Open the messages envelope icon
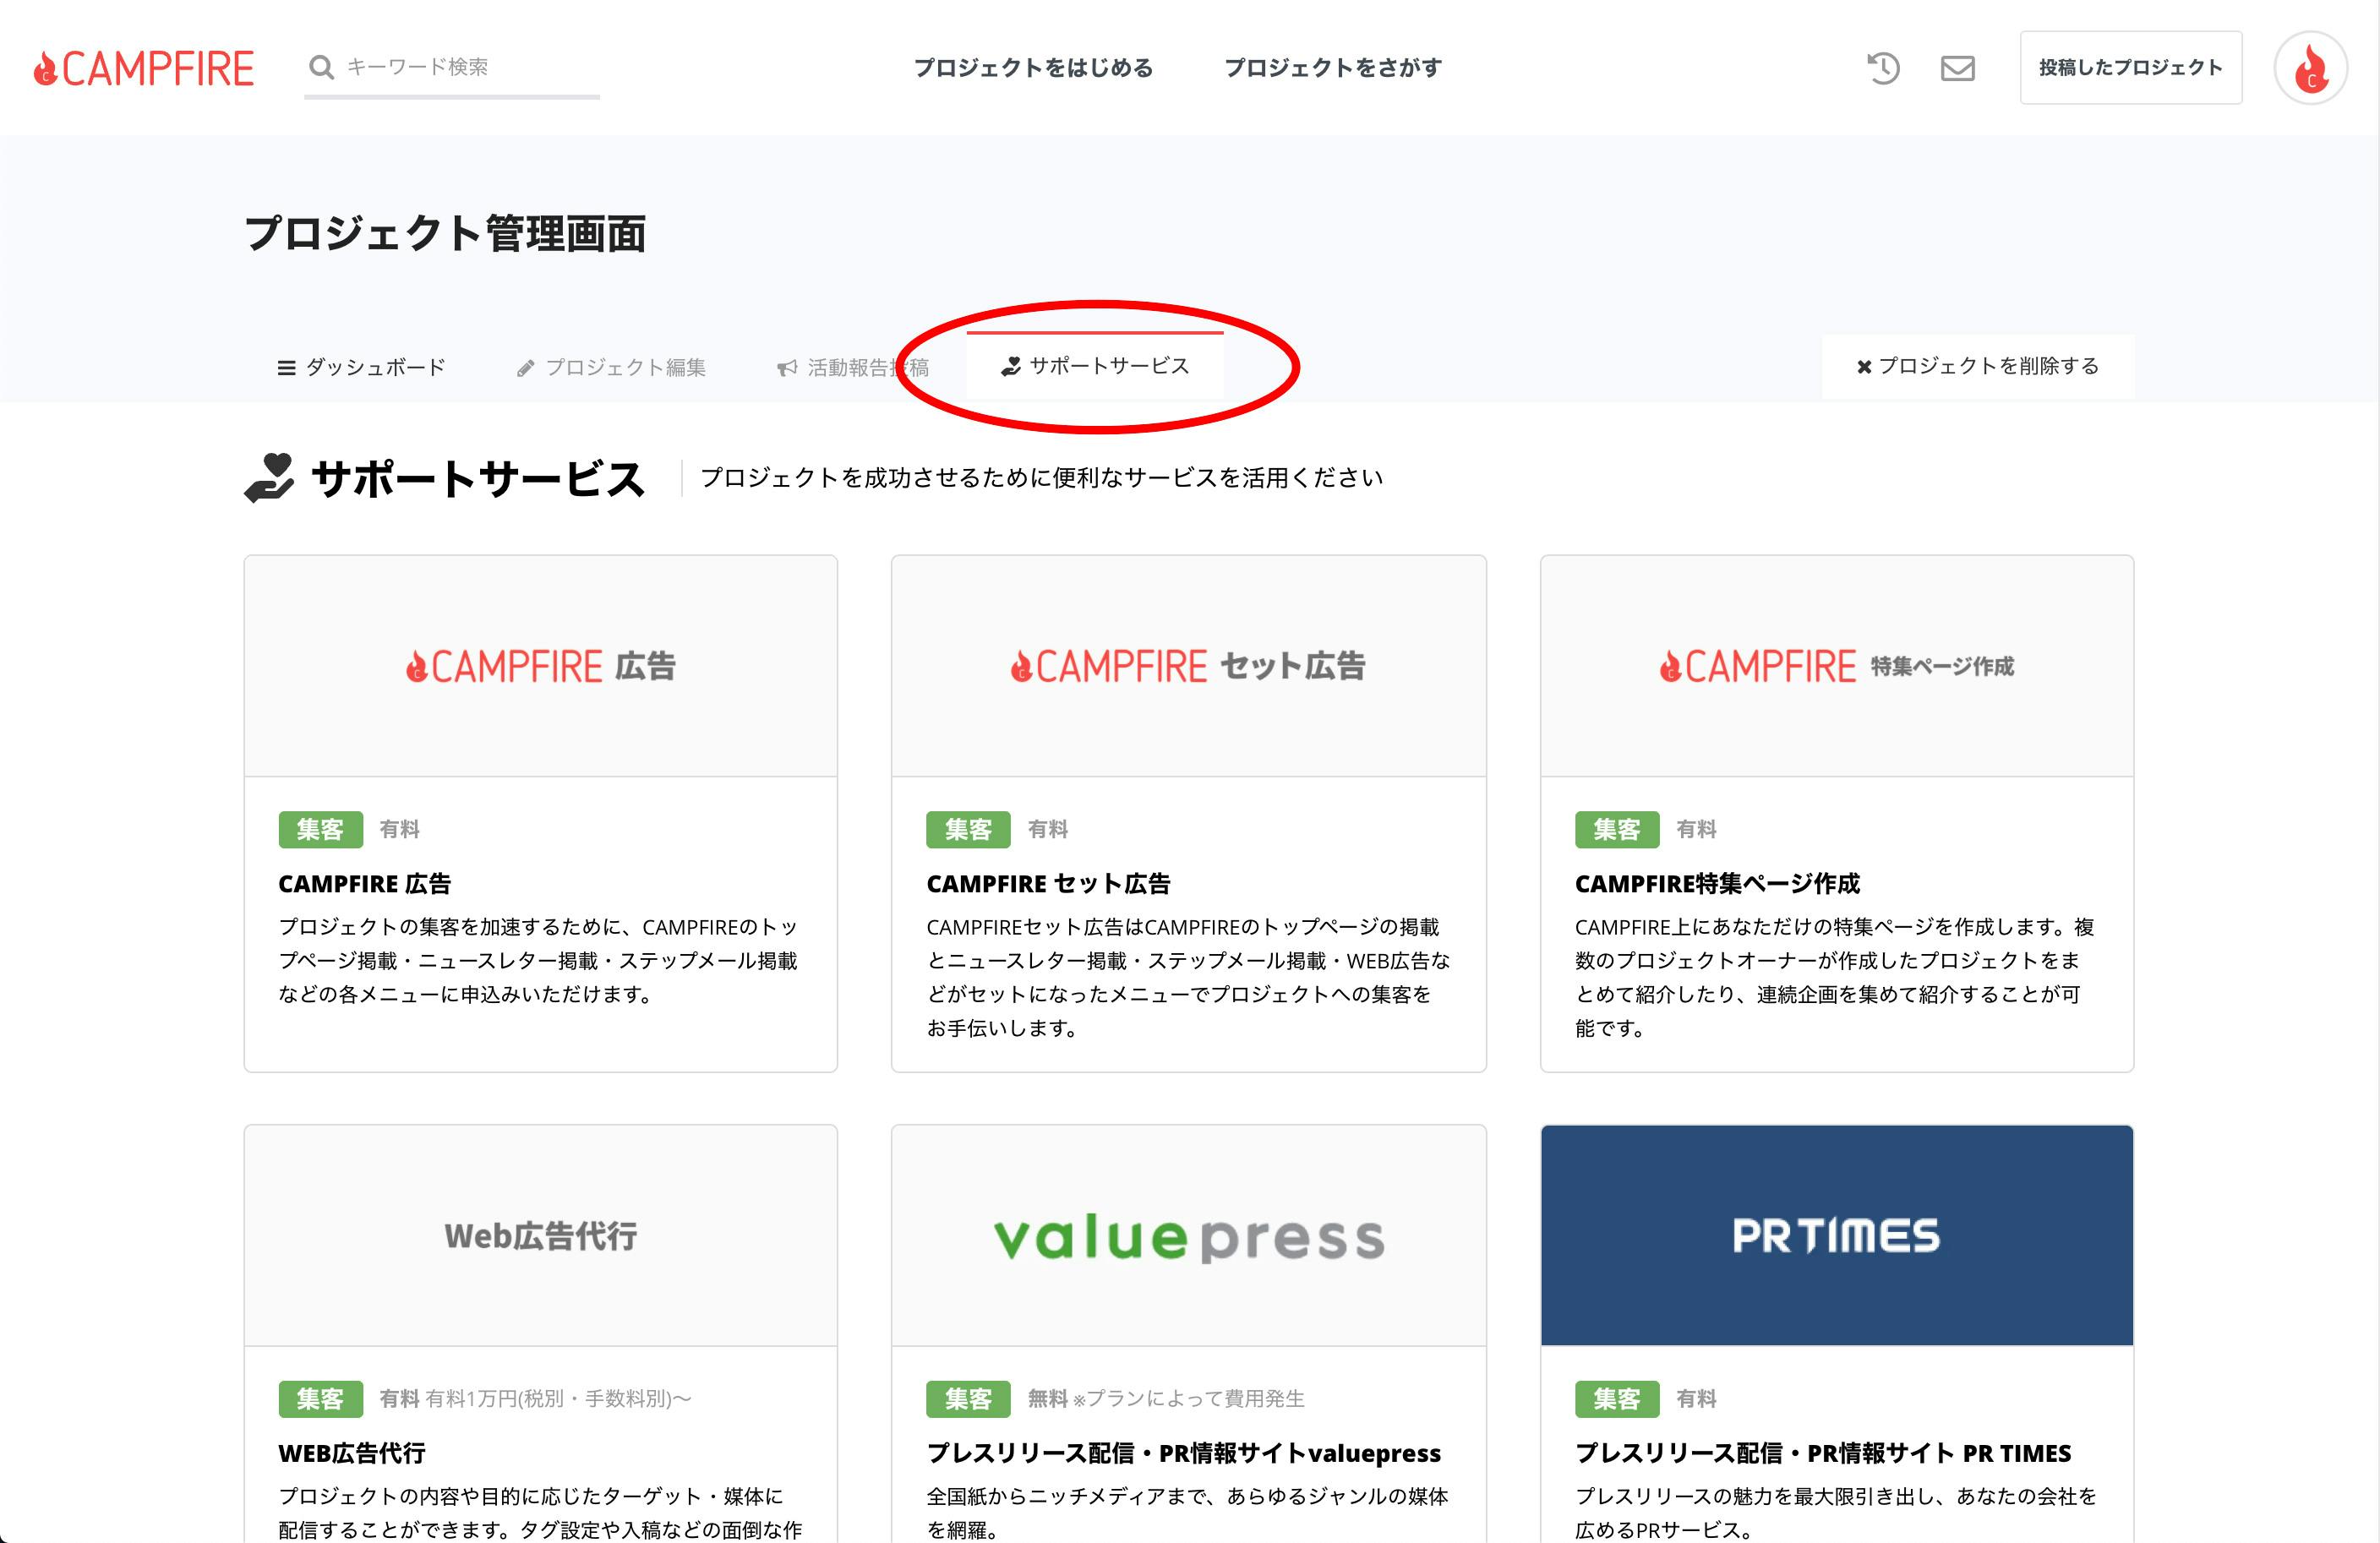This screenshot has width=2380, height=1543. 1958,68
